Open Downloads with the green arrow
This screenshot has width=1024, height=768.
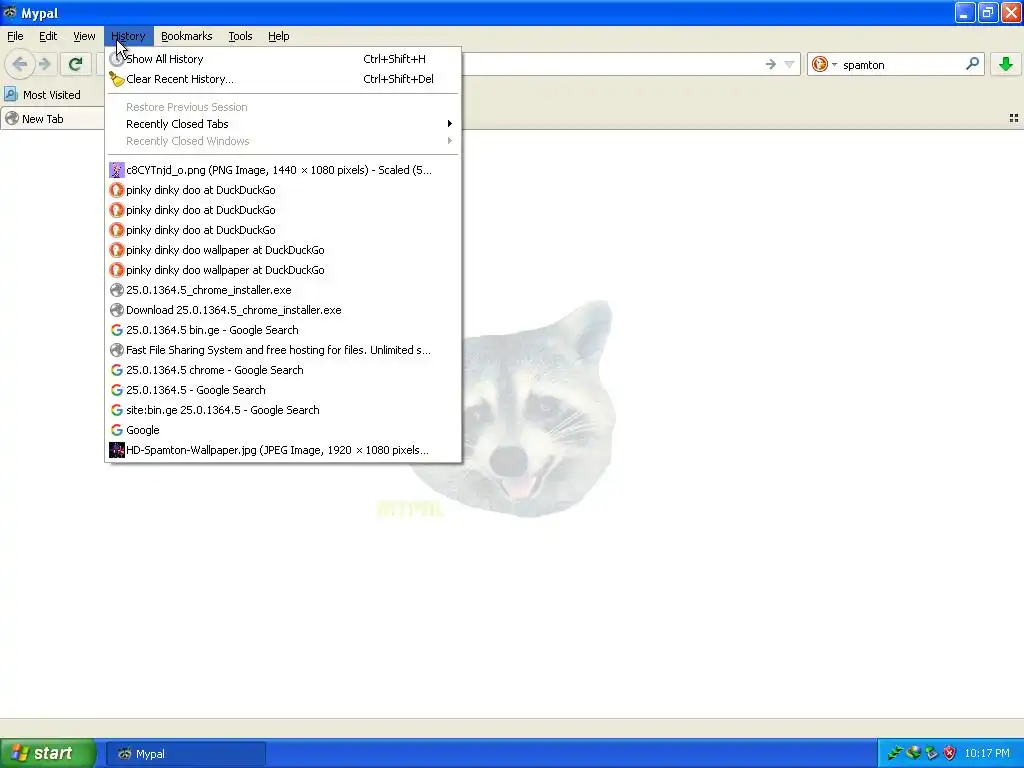(x=1006, y=64)
